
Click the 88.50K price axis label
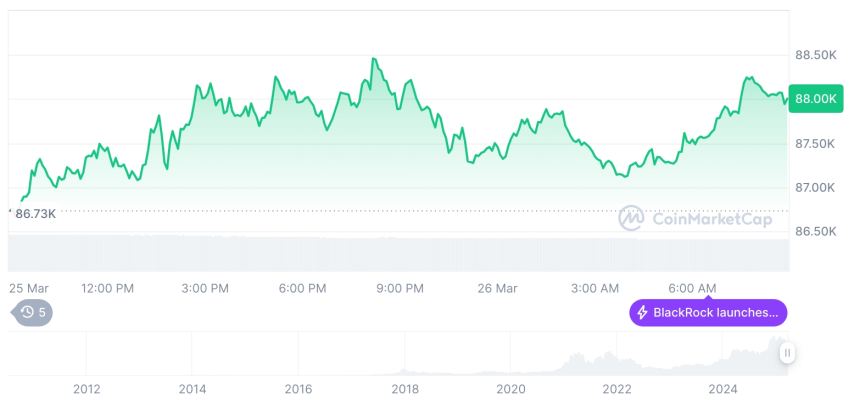coord(815,55)
